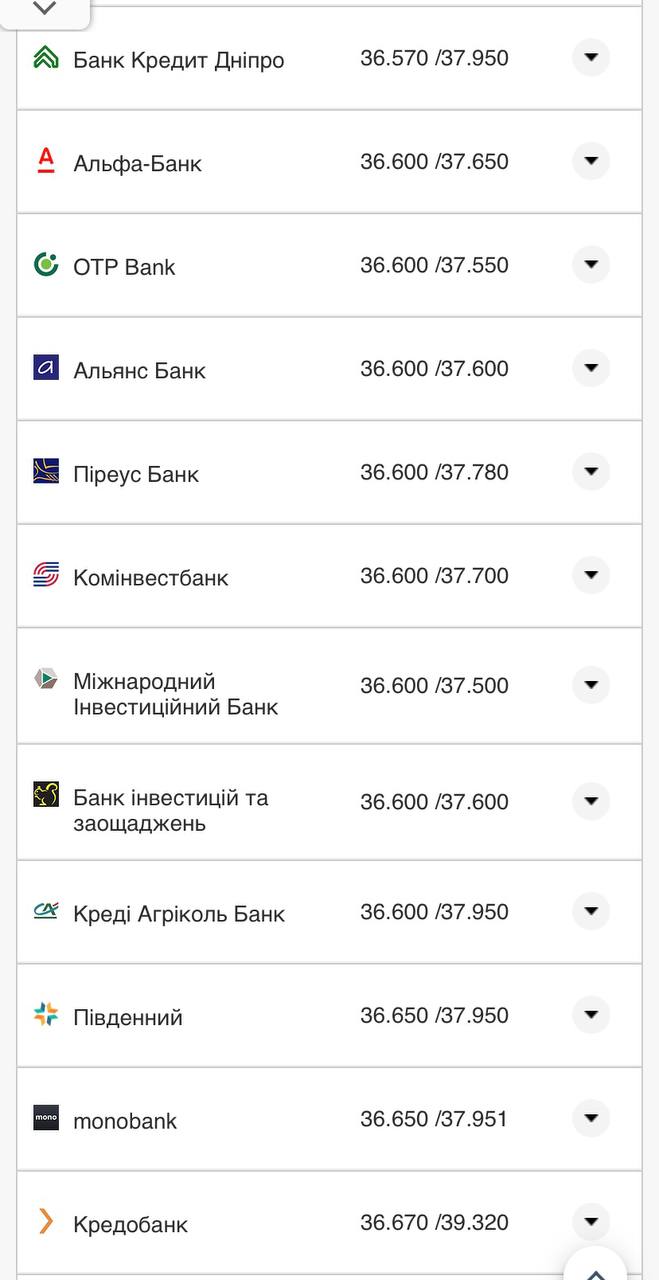This screenshot has height=1280, width=659.
Task: Click the 36.600 /37.780 rate for Піреус Банк
Action: (436, 471)
